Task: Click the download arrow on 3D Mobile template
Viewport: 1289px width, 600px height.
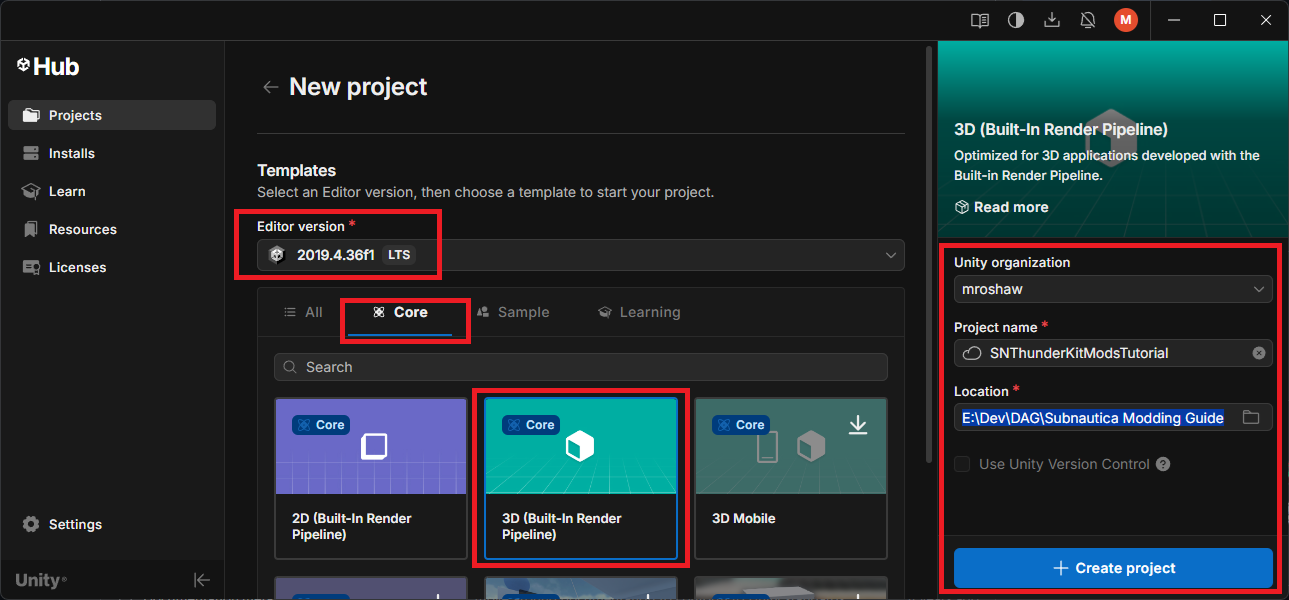Action: tap(857, 425)
